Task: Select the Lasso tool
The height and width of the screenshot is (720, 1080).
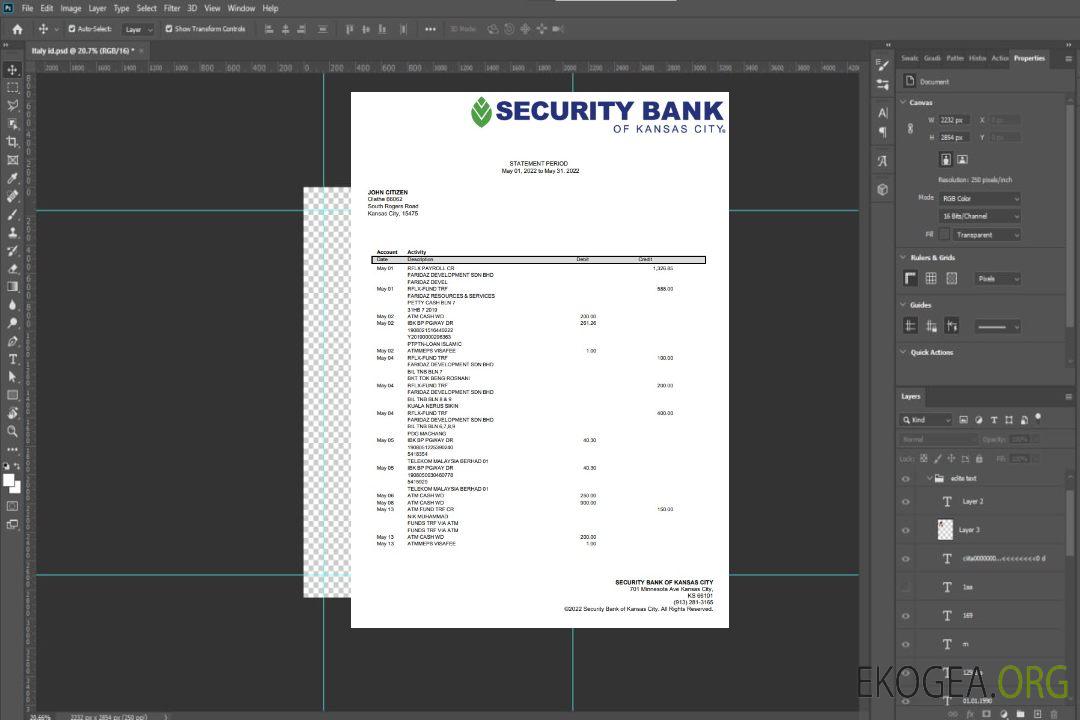Action: (12, 105)
